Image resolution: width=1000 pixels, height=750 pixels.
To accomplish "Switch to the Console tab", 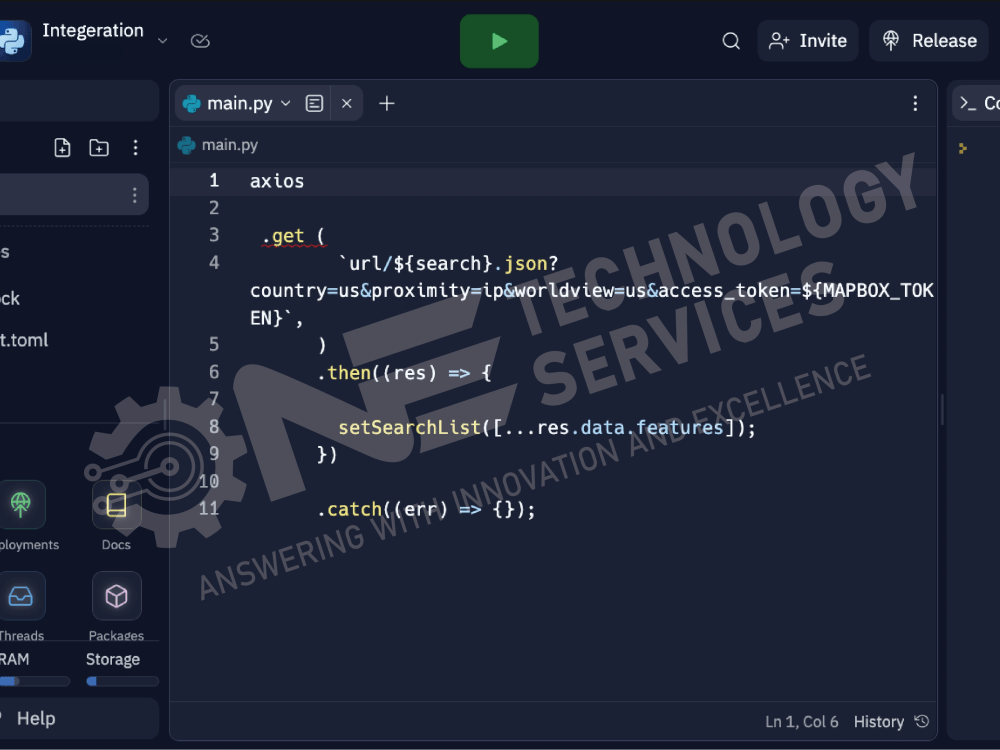I will 979,103.
